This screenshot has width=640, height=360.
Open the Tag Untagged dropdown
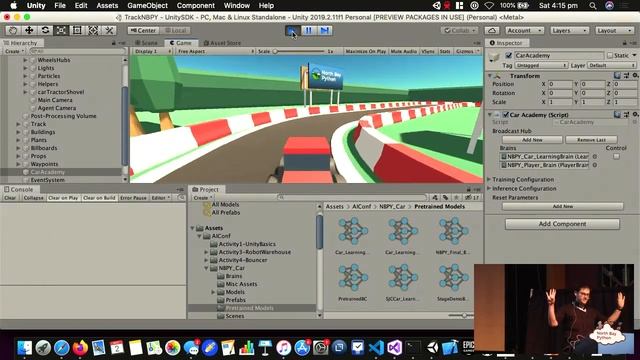pyautogui.click(x=541, y=65)
